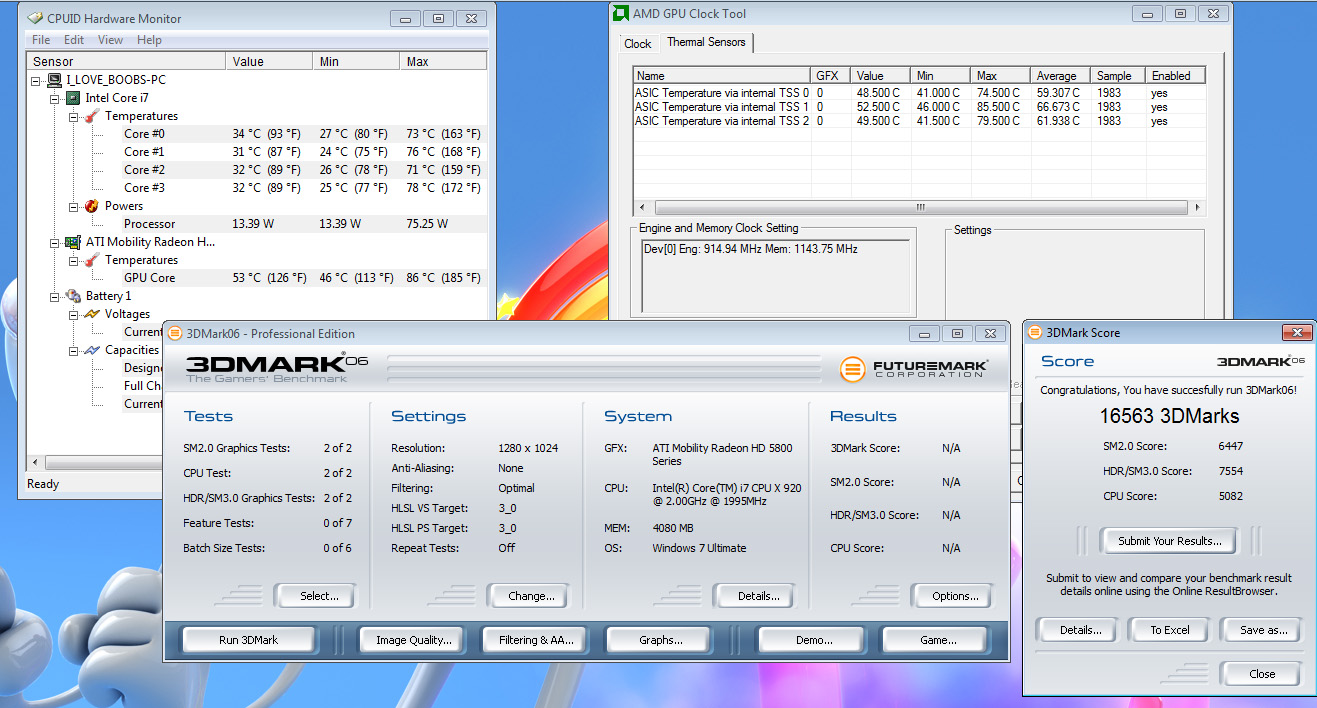Open the File menu in Hardware Monitor
This screenshot has height=708, width=1317.
point(41,40)
